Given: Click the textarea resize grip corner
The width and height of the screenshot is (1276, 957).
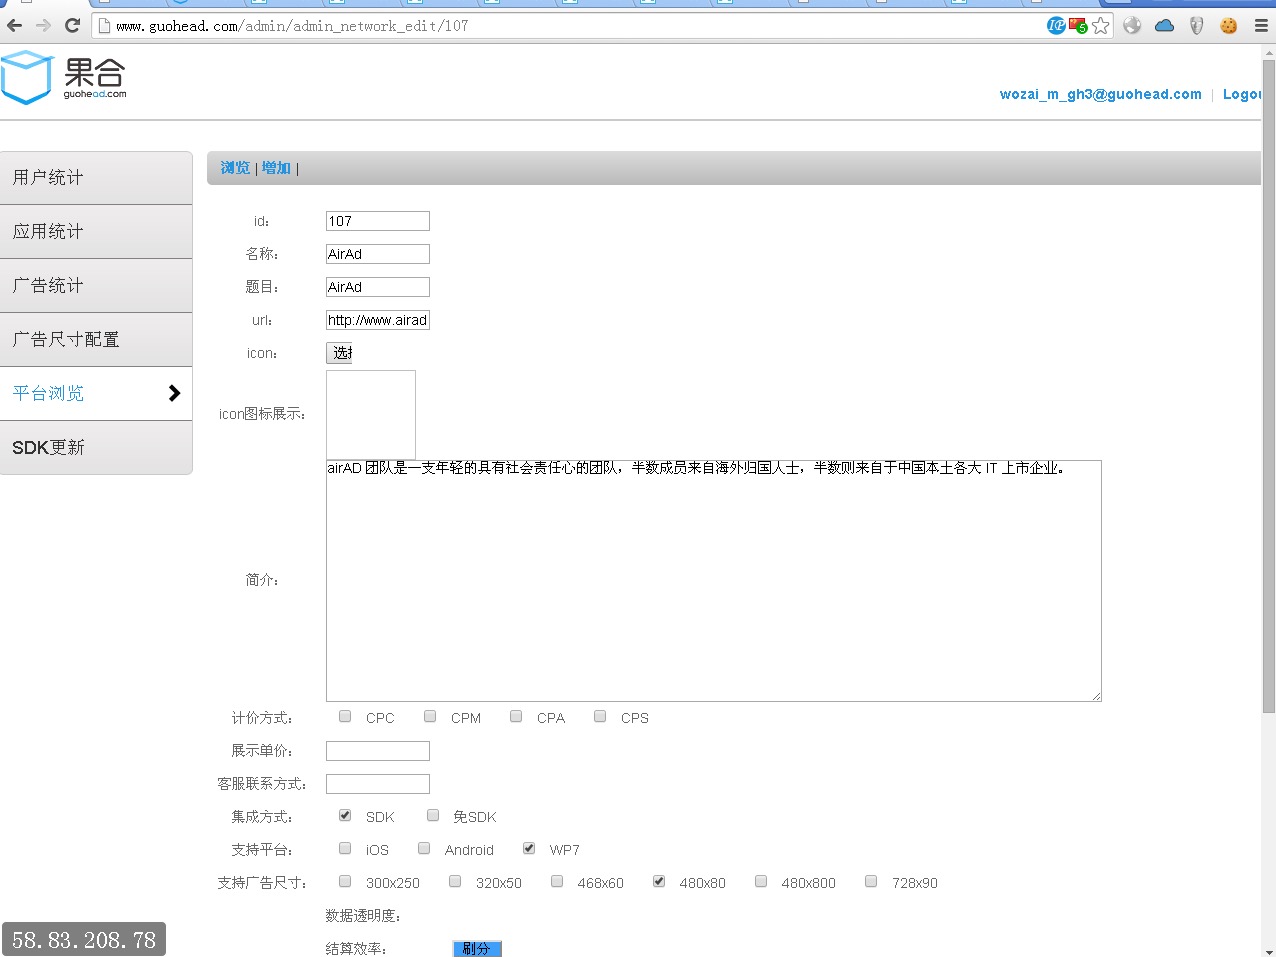Looking at the screenshot, I should tap(1096, 696).
